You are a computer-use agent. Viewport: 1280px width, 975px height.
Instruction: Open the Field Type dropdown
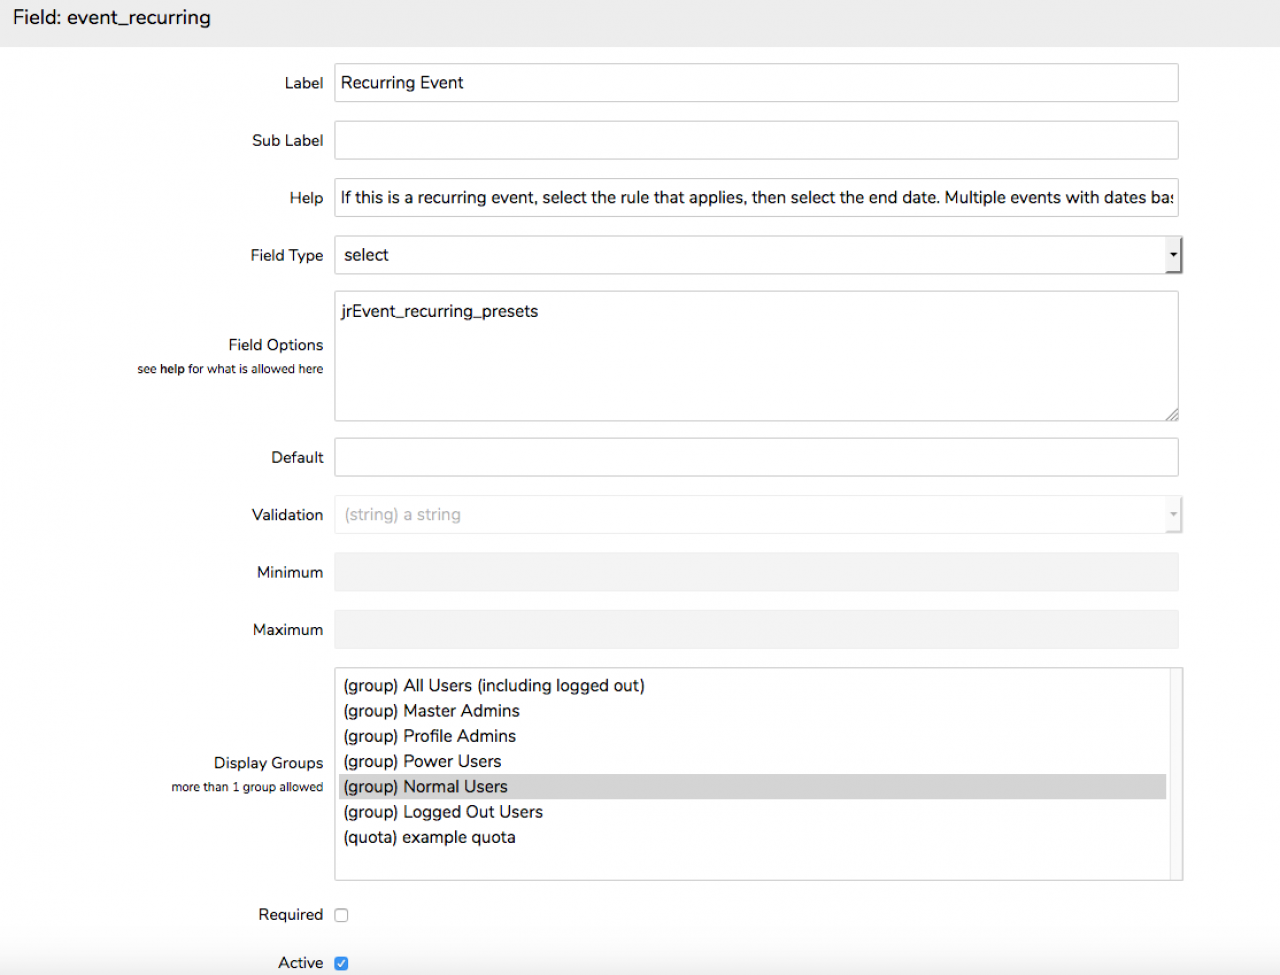(x=757, y=255)
